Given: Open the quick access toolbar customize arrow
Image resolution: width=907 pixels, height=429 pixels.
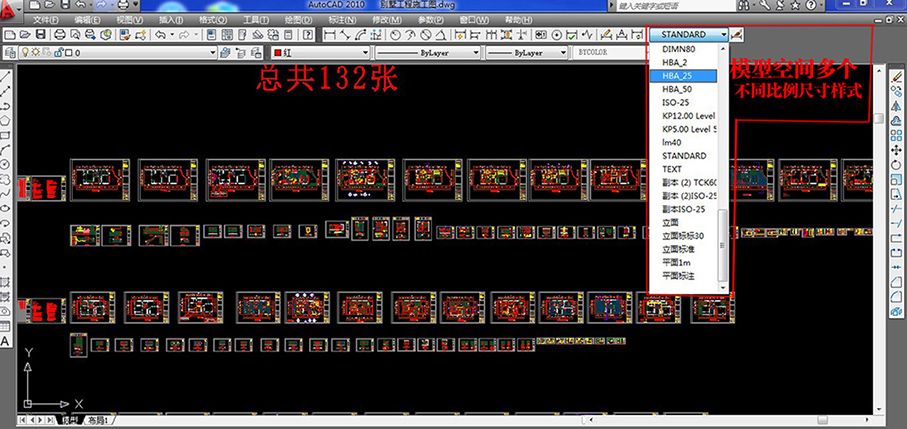Looking at the screenshot, I should coord(135,5).
